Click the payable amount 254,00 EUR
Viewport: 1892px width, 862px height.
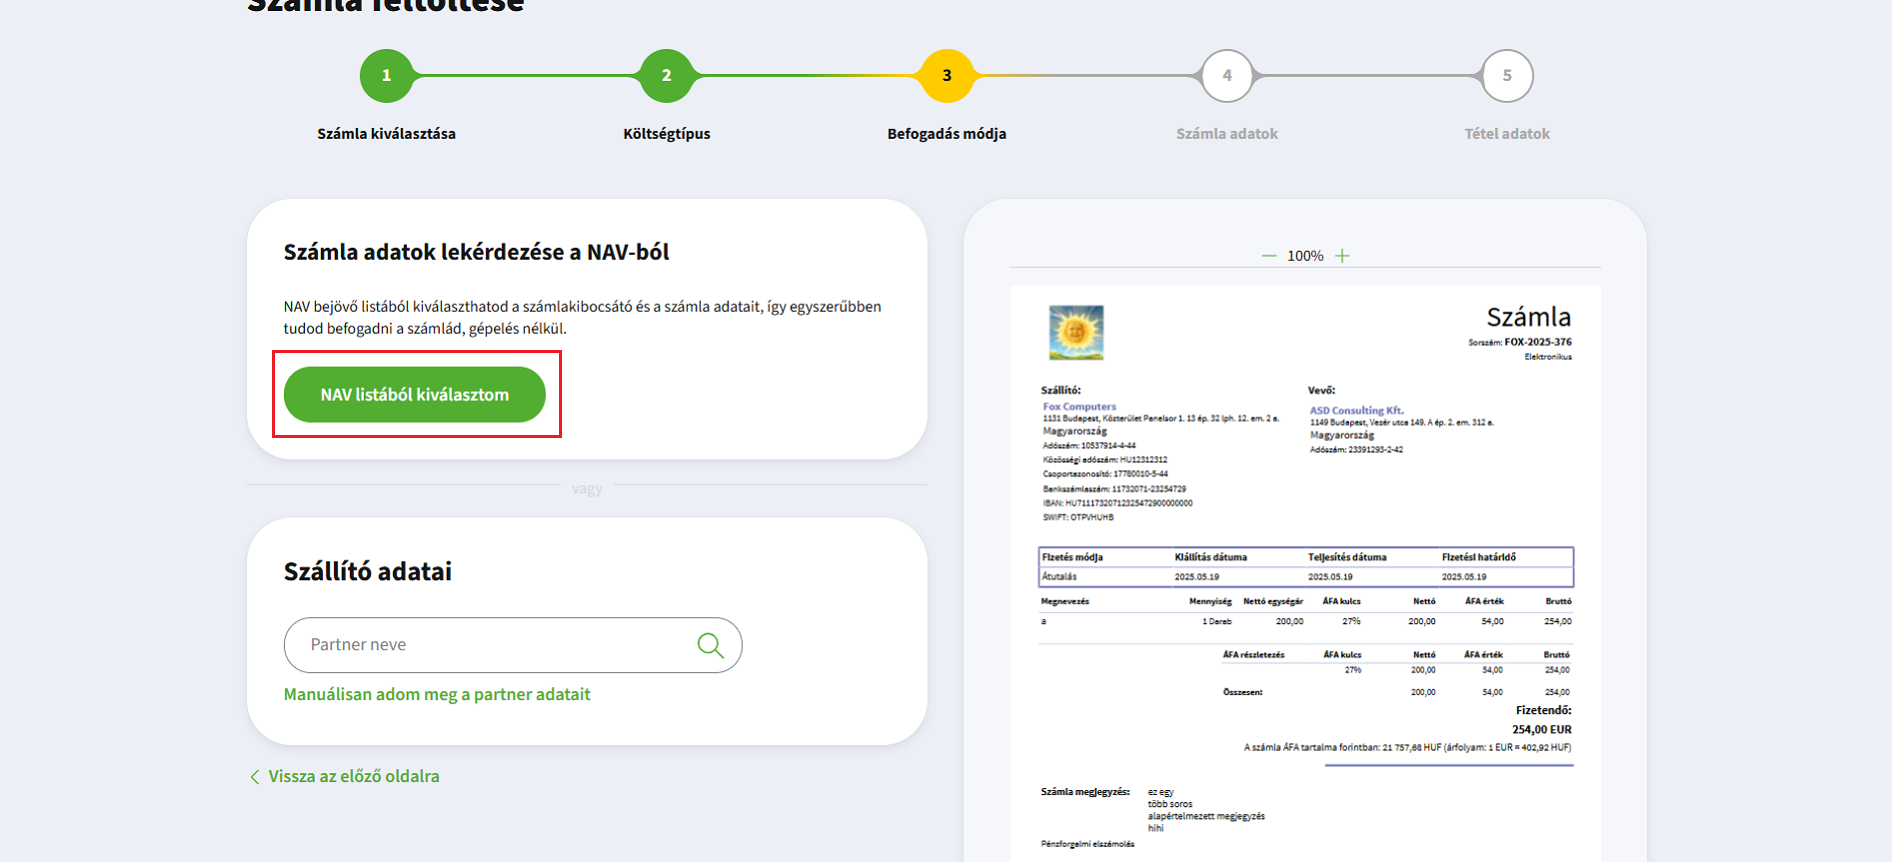pos(1541,729)
